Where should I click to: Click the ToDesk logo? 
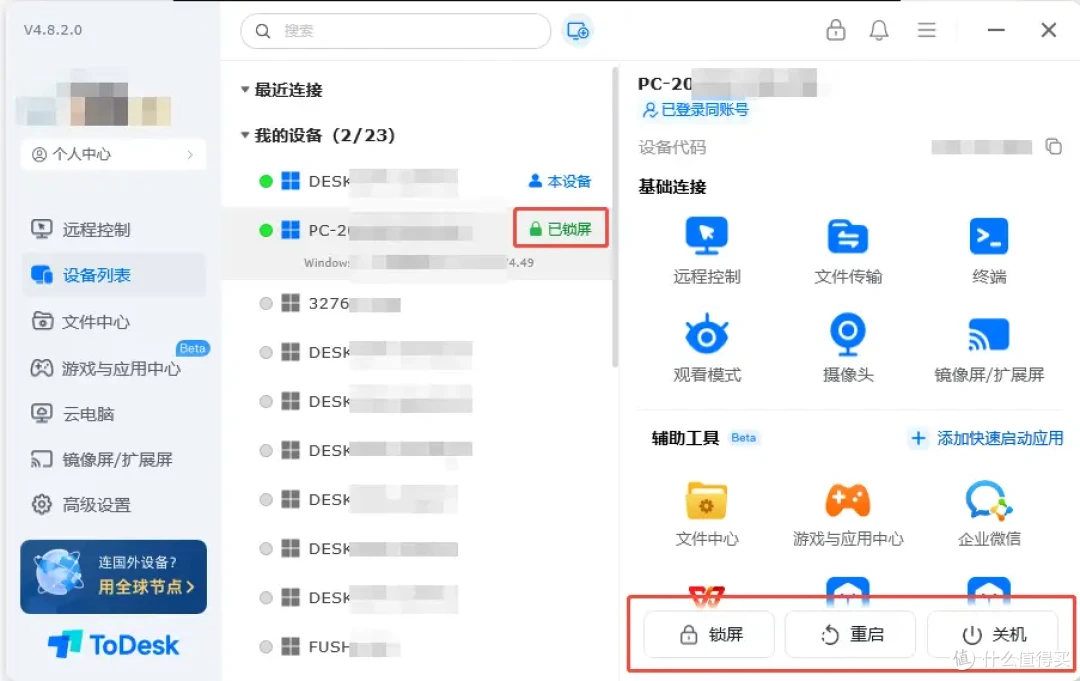coord(114,645)
